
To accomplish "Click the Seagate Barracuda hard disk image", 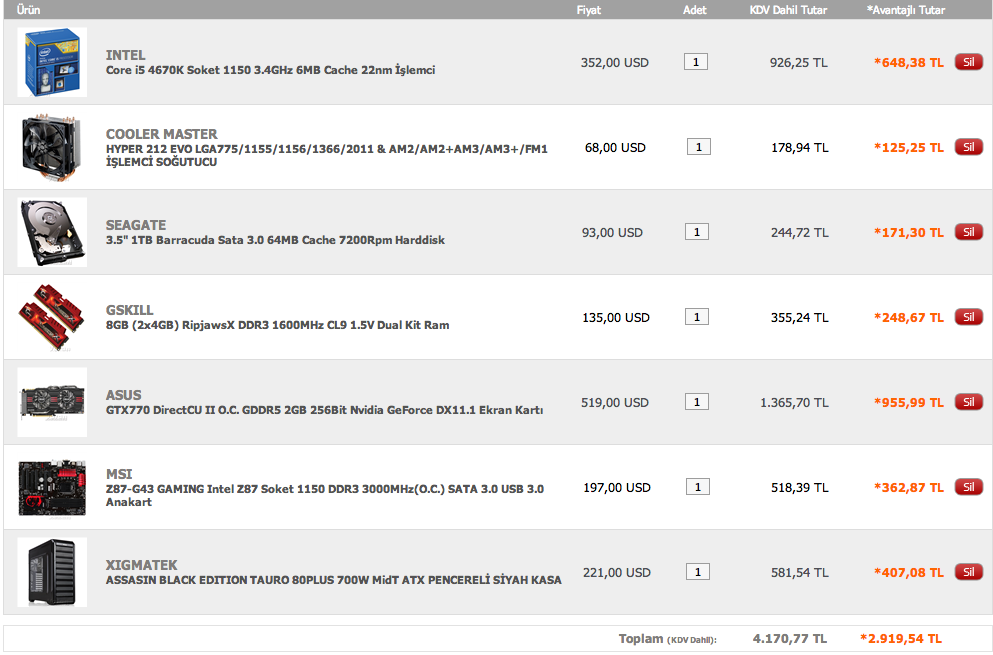I will (52, 232).
